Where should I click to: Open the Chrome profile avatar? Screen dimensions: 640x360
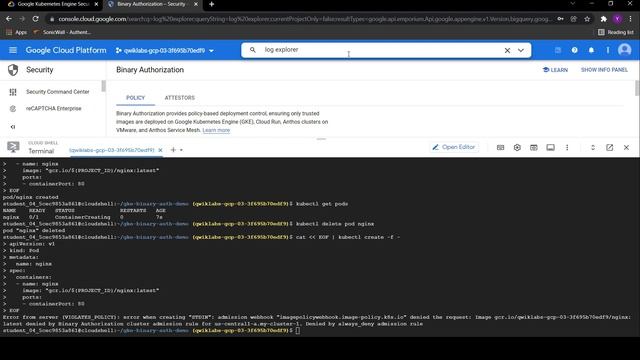[617, 19]
